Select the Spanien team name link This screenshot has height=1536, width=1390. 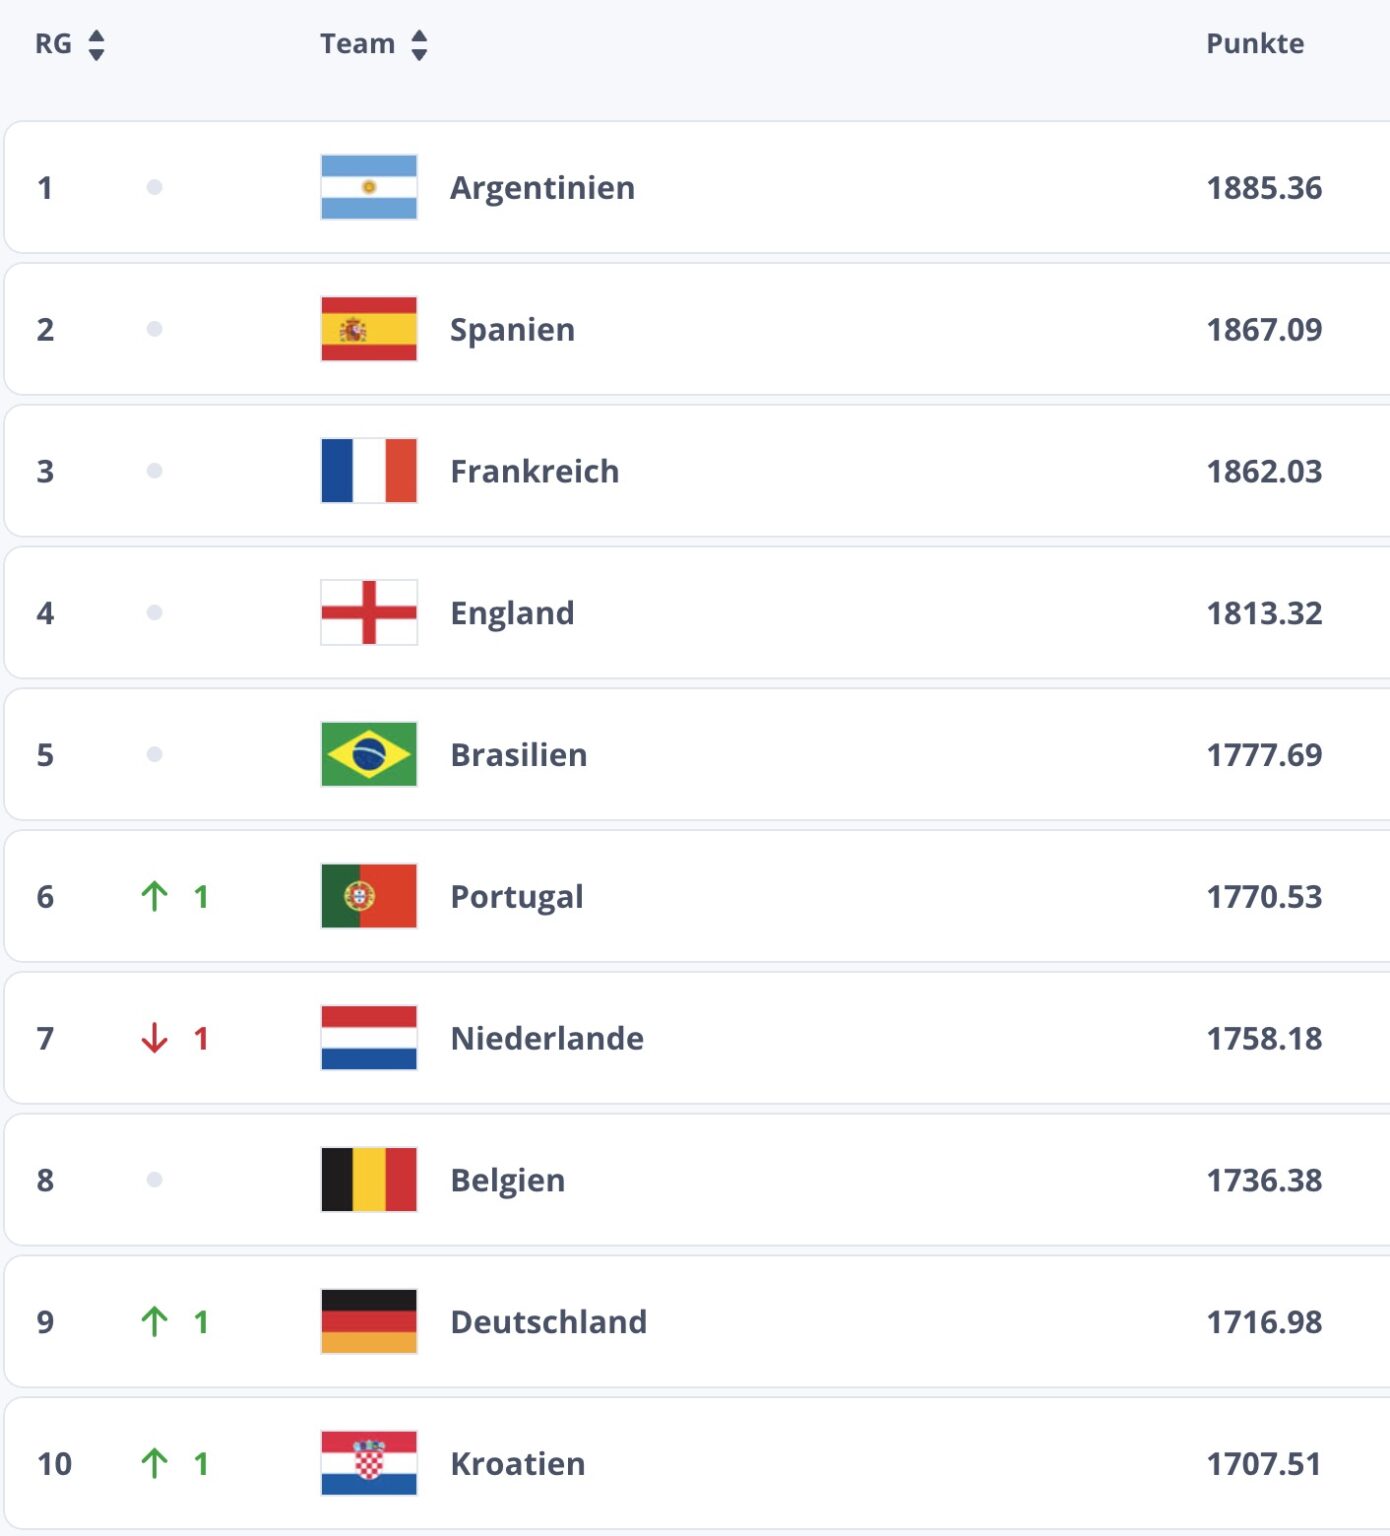click(x=511, y=329)
